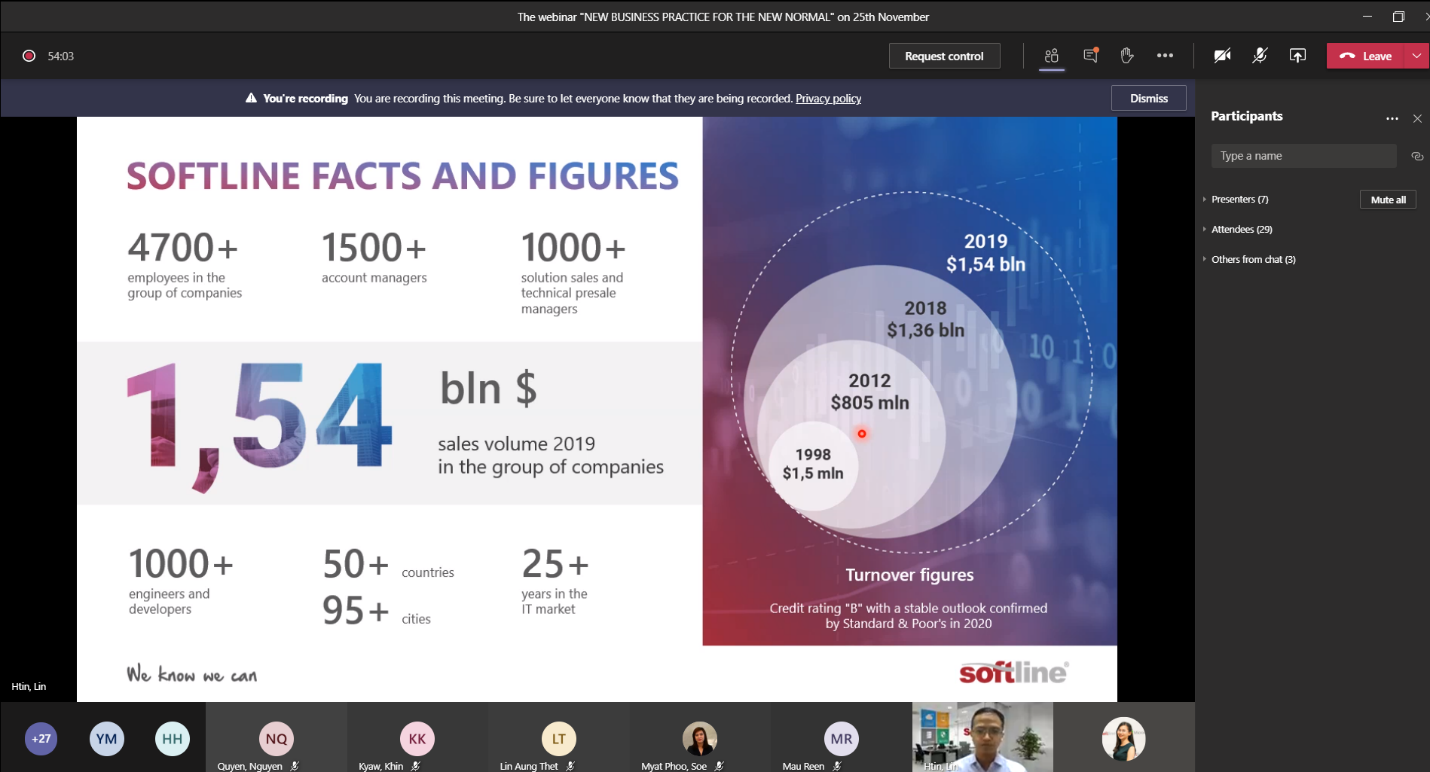Screen dimensions: 1430x772
Task: Restore down the Teams meeting window
Action: (1398, 16)
